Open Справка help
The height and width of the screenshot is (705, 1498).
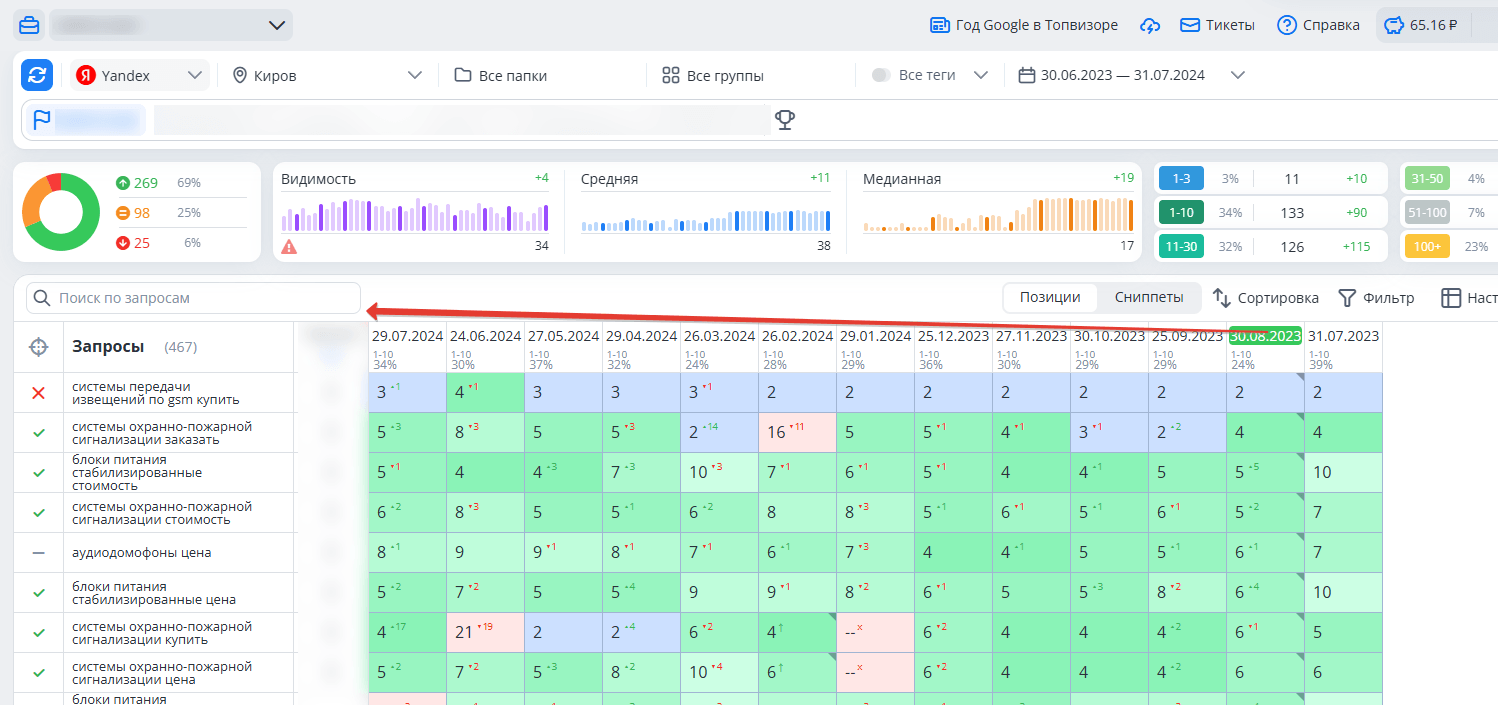tap(1318, 25)
